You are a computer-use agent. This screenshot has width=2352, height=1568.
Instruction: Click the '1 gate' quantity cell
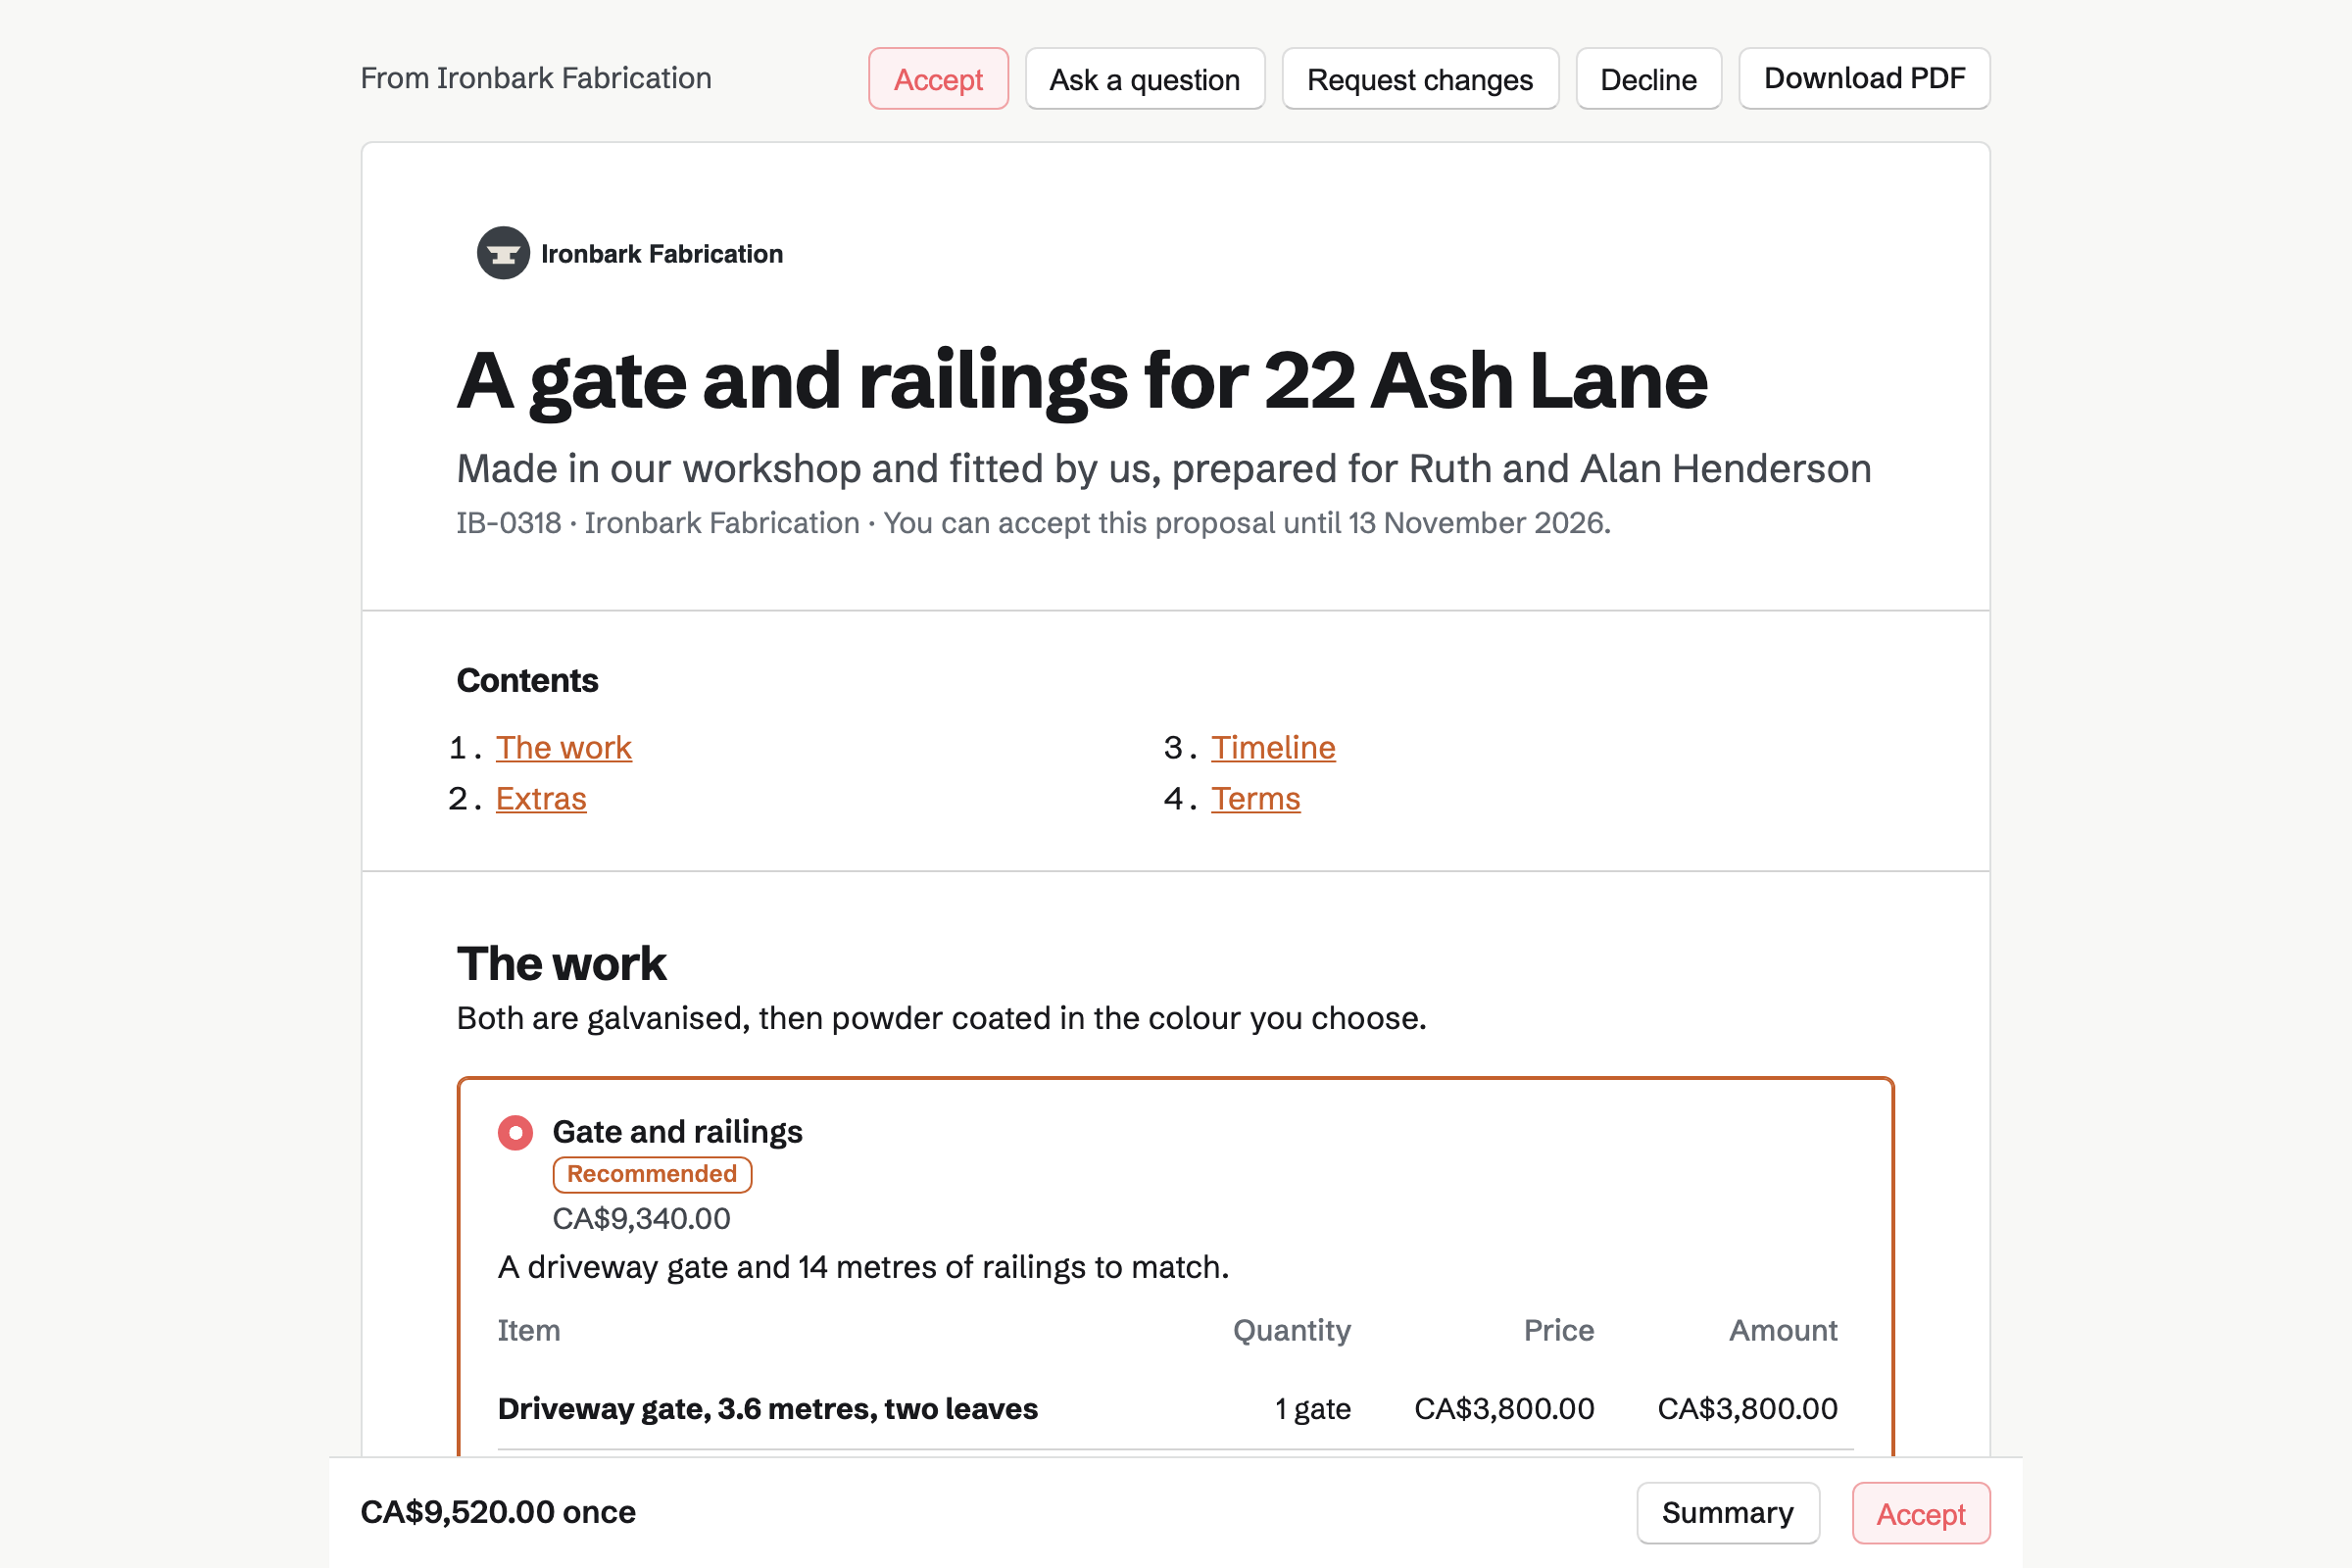[x=1312, y=1409]
